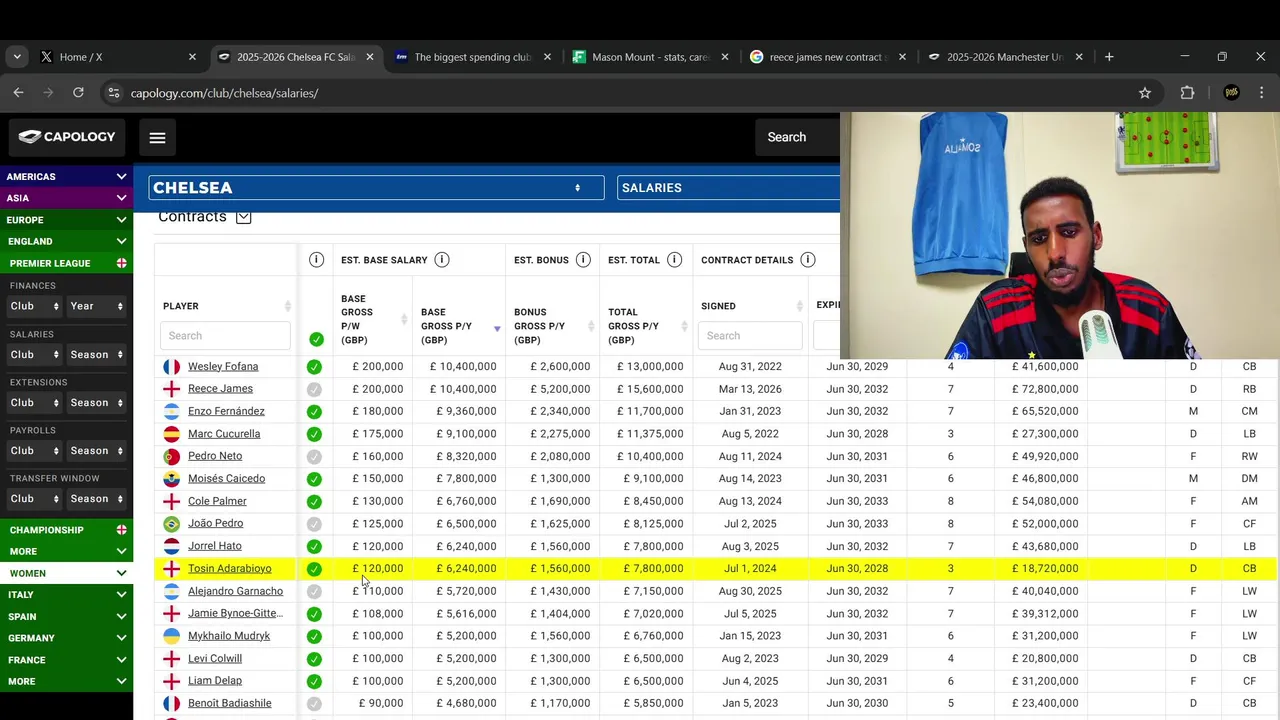Image resolution: width=1280 pixels, height=720 pixels.
Task: Click the browser profile avatar icon
Action: pyautogui.click(x=1231, y=93)
